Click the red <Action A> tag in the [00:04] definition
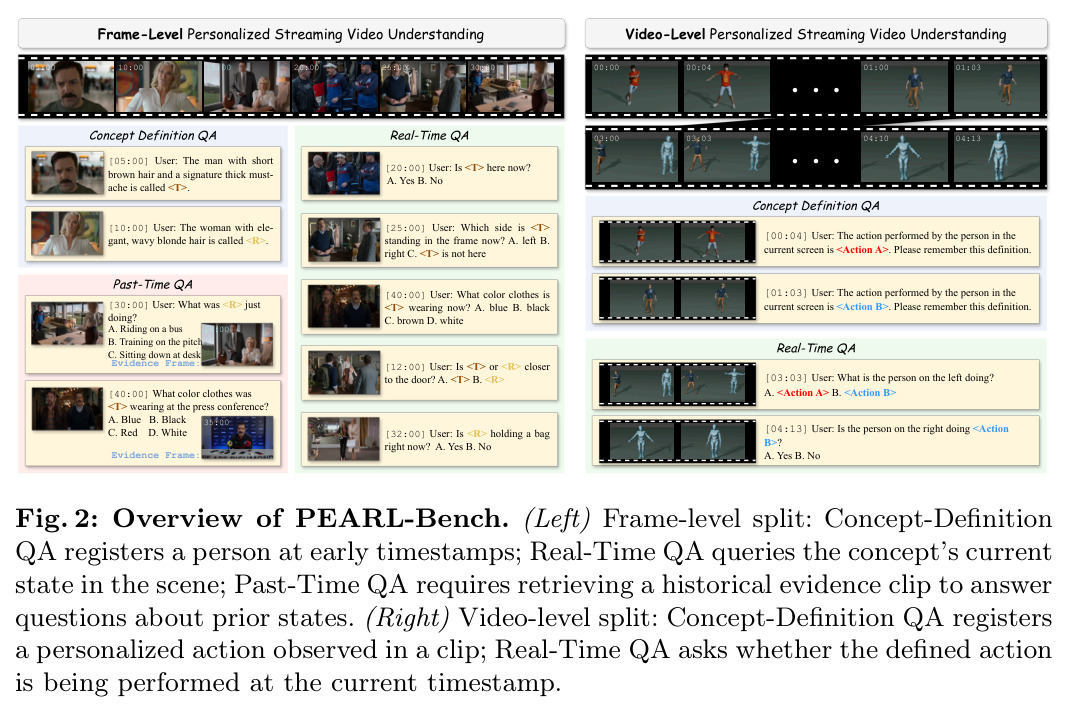1068x712 pixels. [x=862, y=249]
